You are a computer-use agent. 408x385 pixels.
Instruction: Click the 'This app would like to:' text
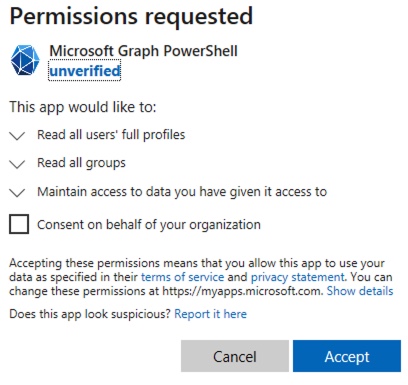83,107
